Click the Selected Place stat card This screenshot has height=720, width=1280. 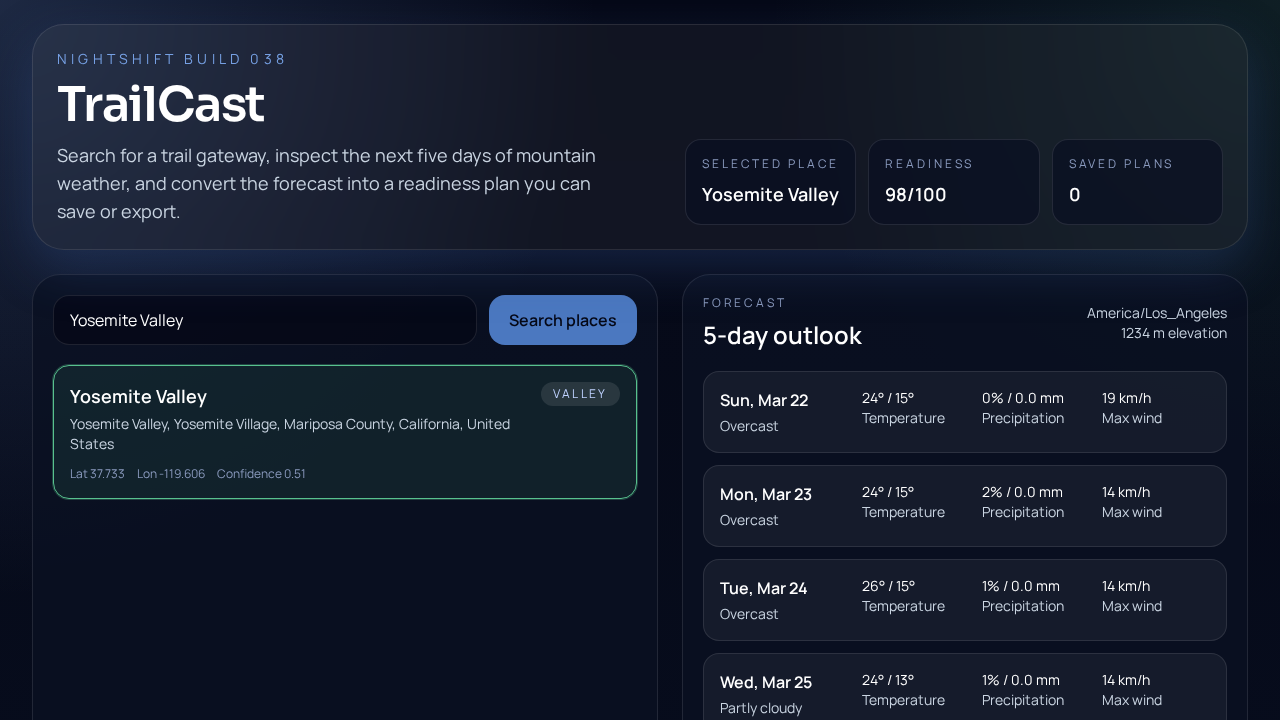point(770,182)
